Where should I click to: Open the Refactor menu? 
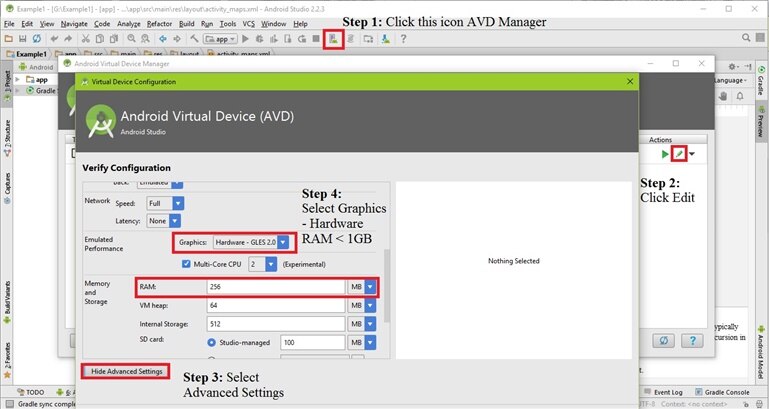159,24
